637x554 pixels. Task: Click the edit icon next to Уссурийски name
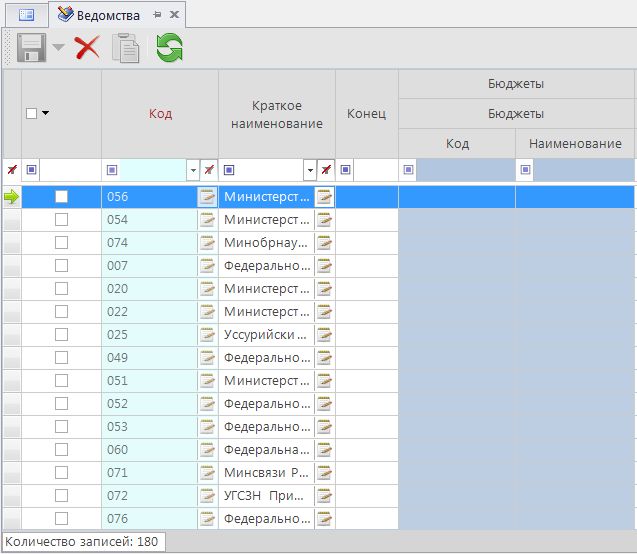324,335
